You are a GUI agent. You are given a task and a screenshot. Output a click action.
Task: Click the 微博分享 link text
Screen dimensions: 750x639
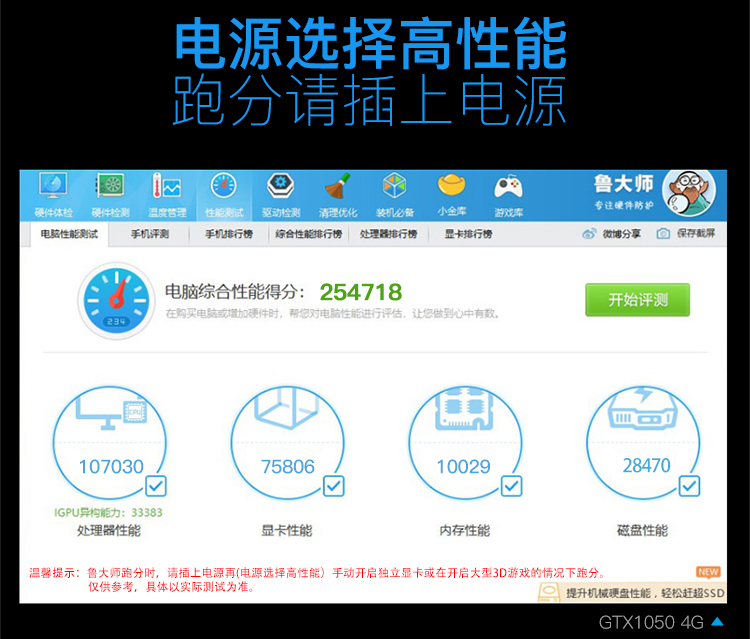(621, 234)
